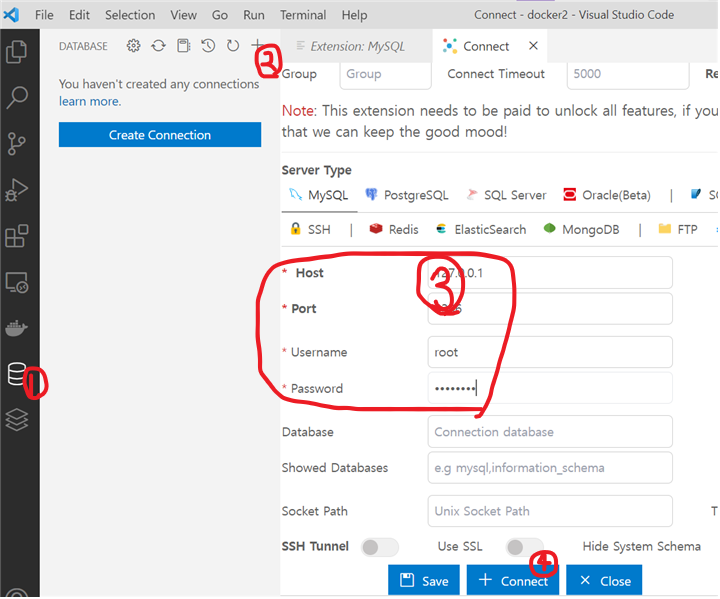Focus the Password input field
Screen dimensions: 720x599
click(x=550, y=389)
